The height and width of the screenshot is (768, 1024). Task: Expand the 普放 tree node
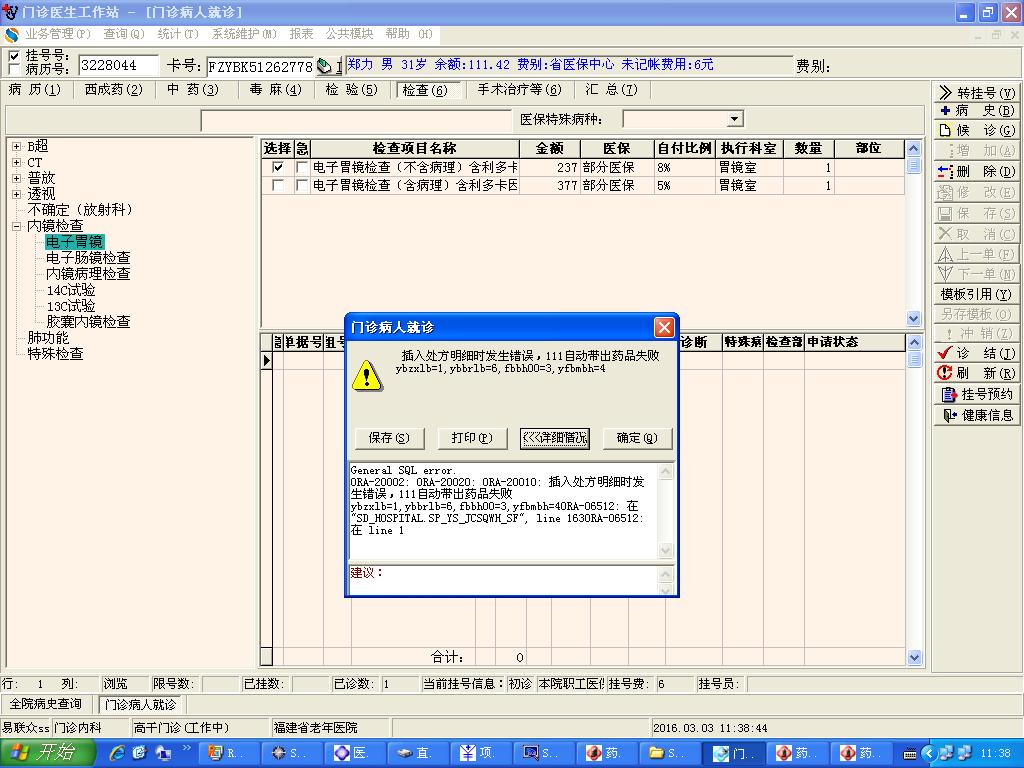(x=16, y=178)
